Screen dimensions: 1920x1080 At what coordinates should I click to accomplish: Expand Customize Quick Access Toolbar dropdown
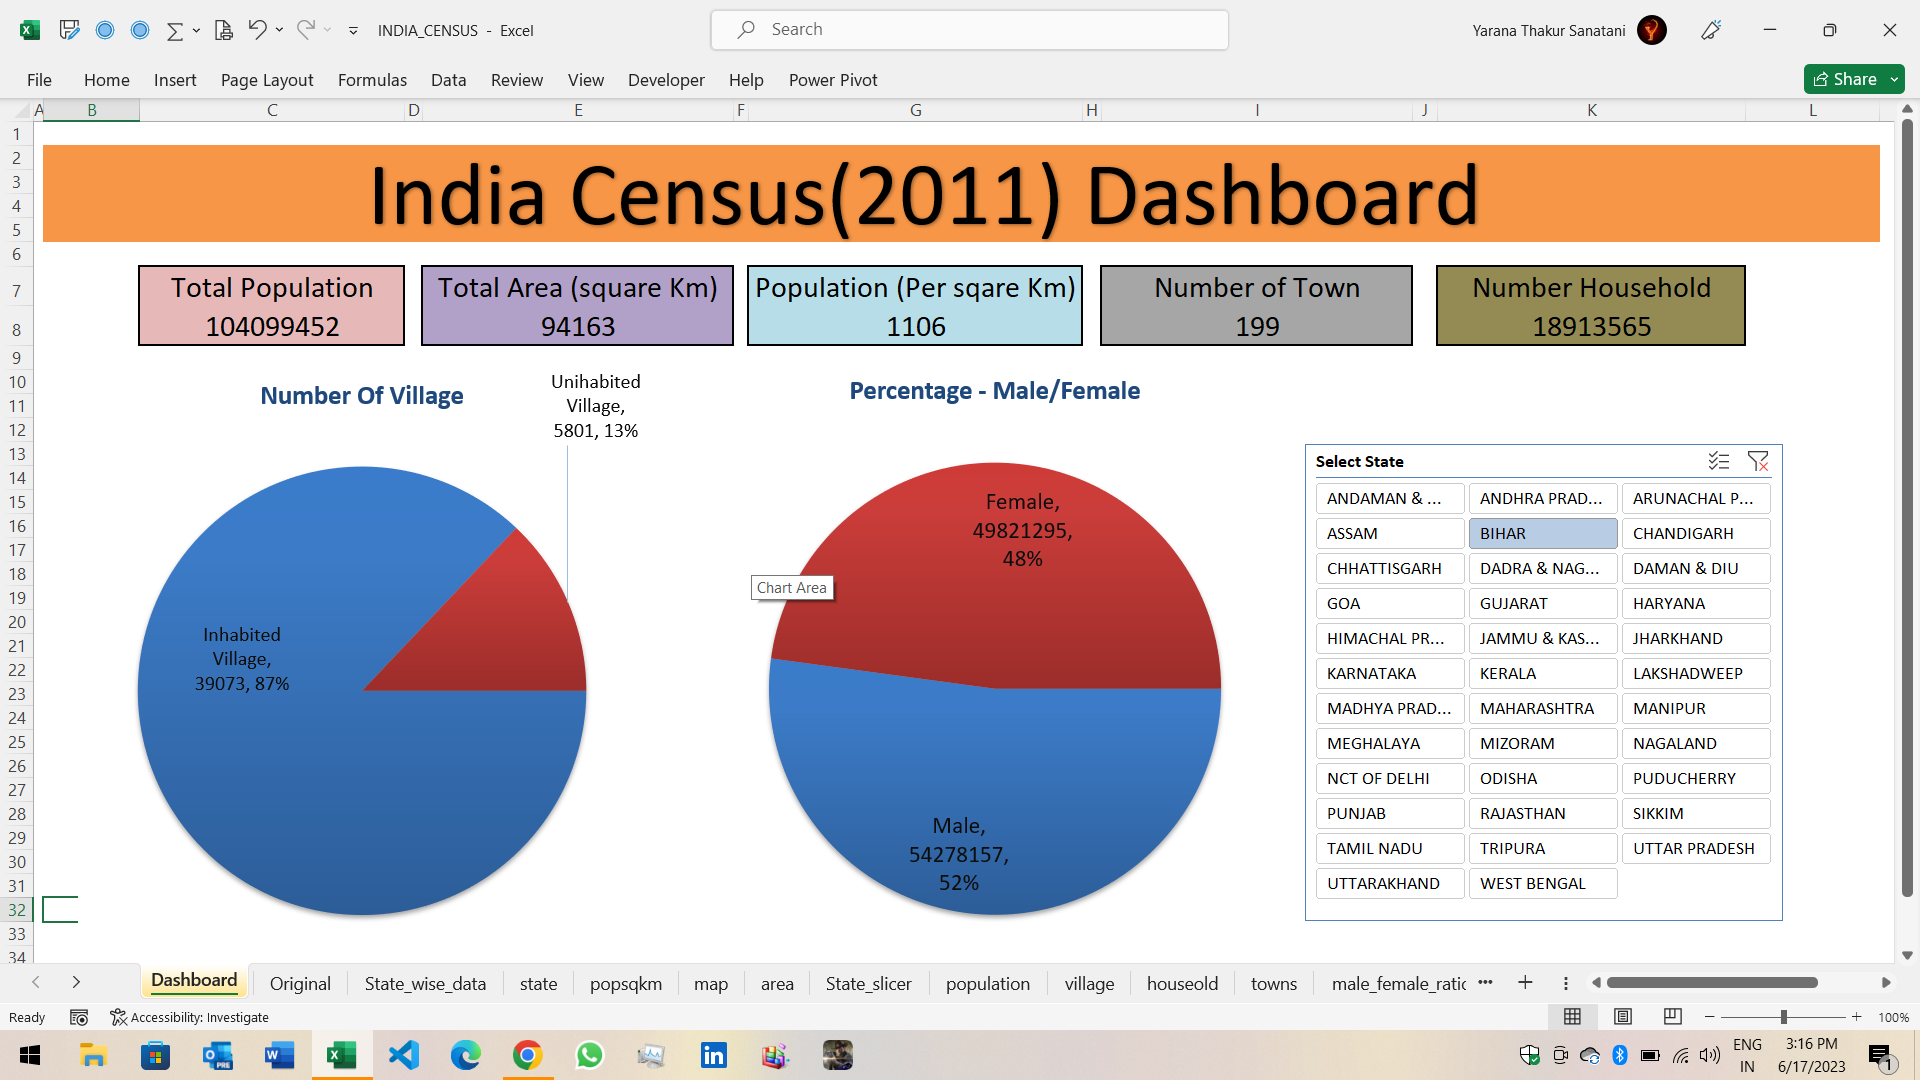[353, 30]
